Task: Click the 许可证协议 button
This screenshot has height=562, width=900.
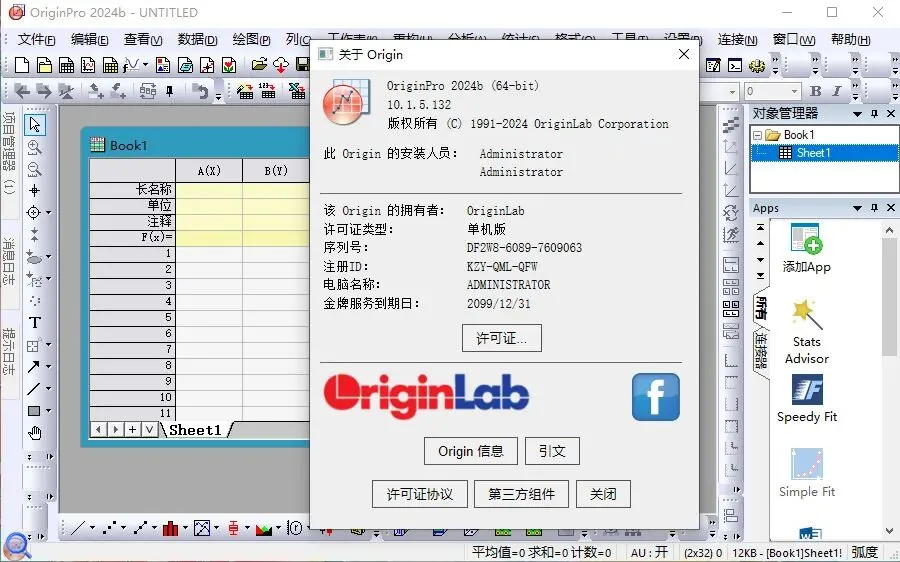Action: click(x=420, y=494)
